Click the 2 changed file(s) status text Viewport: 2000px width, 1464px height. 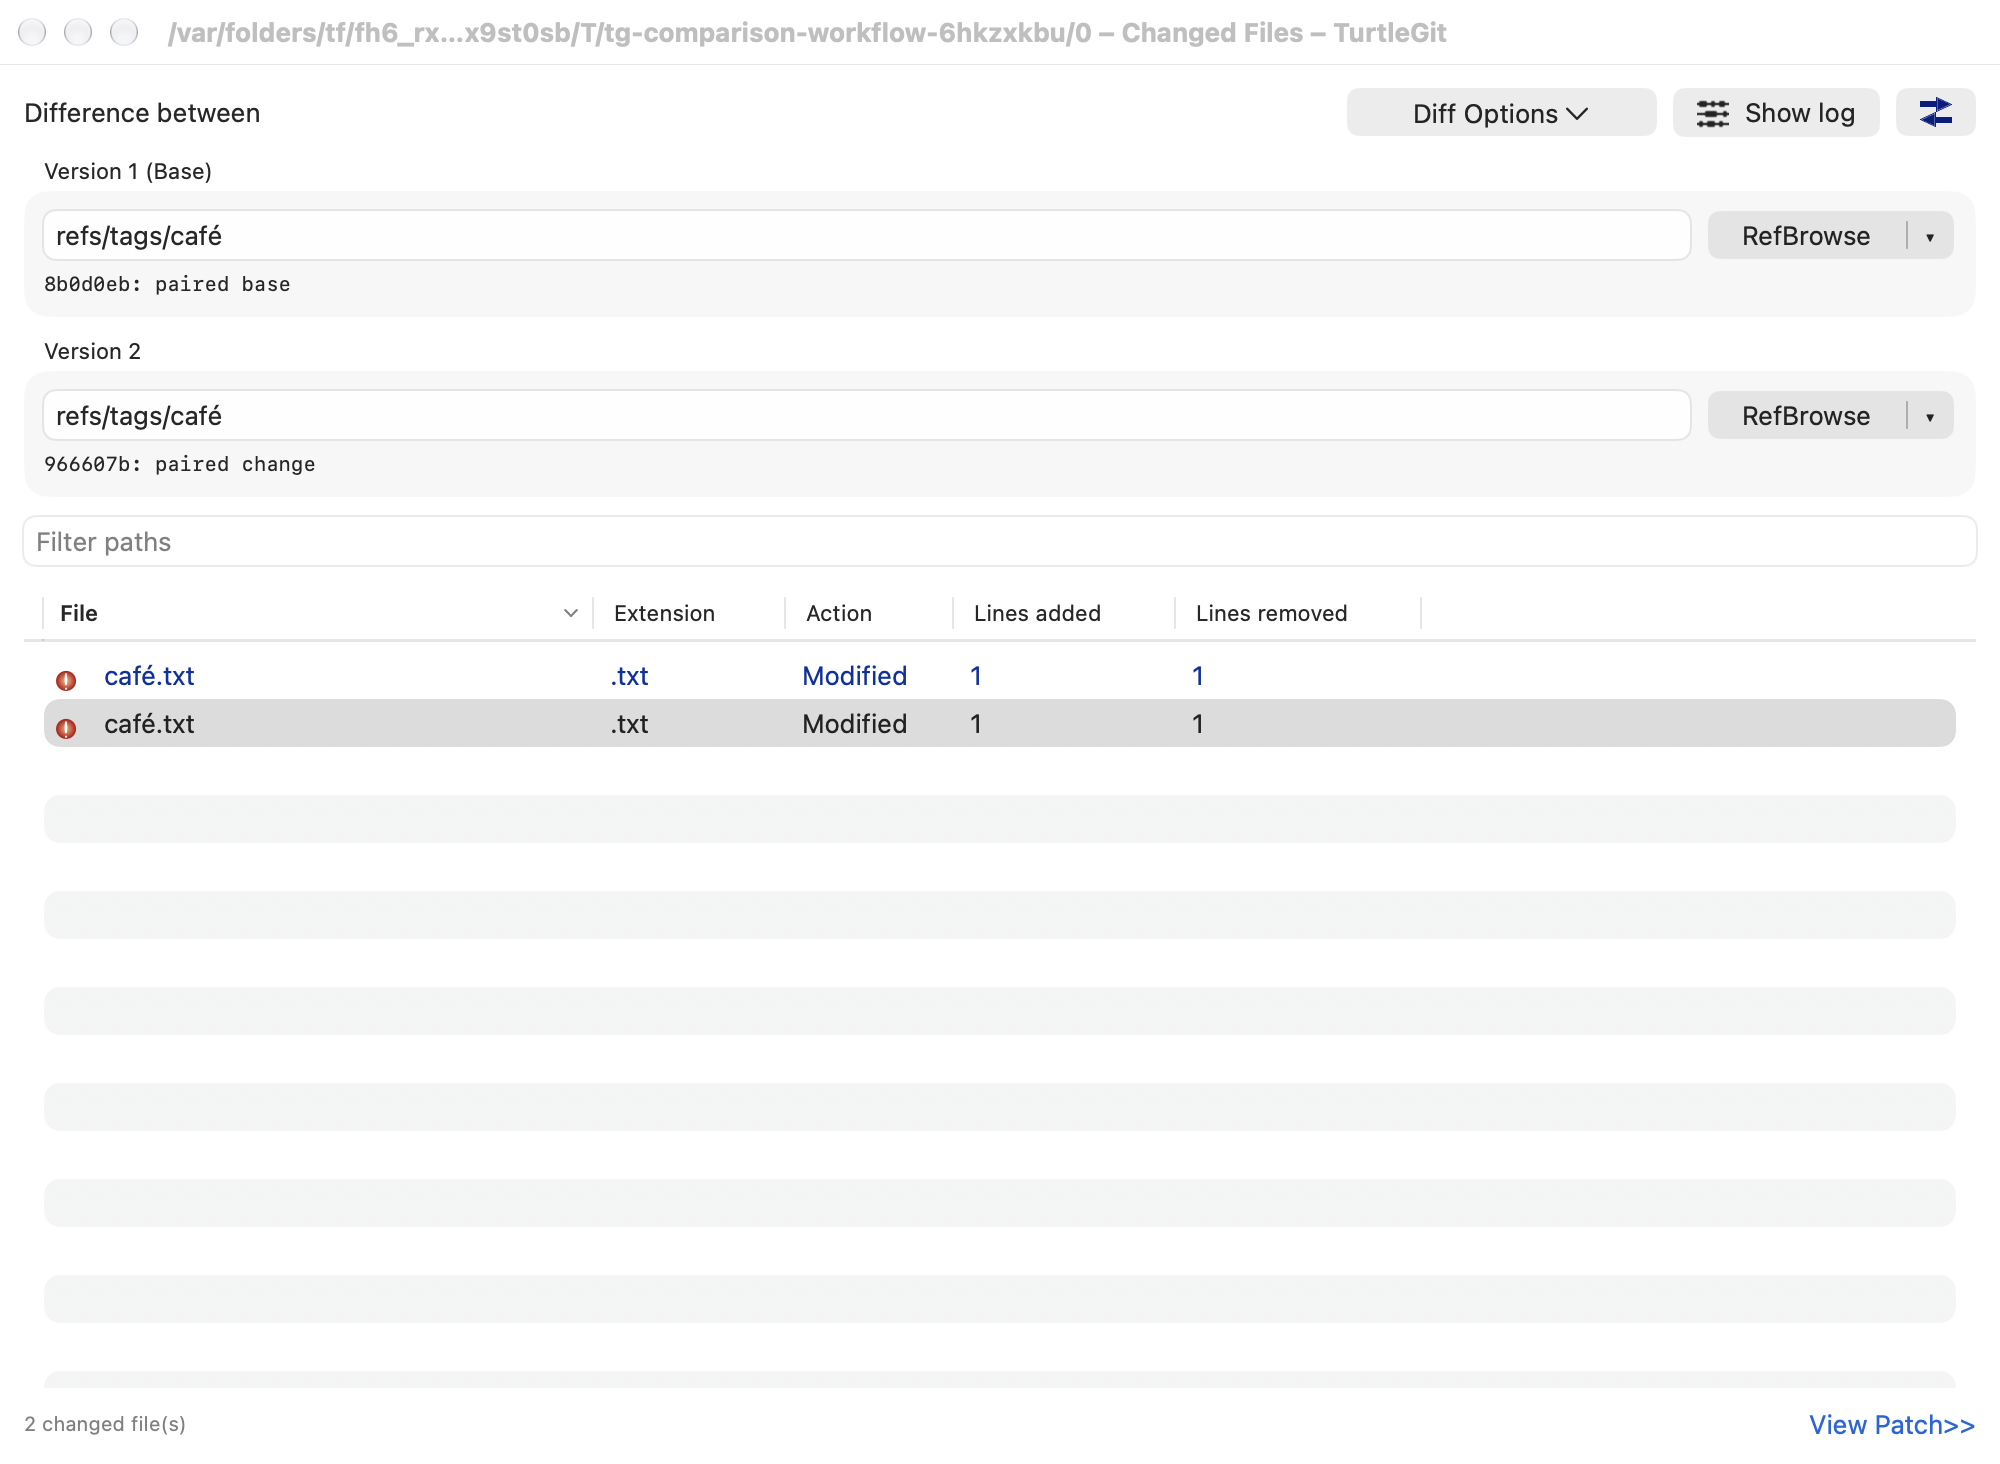tap(105, 1424)
